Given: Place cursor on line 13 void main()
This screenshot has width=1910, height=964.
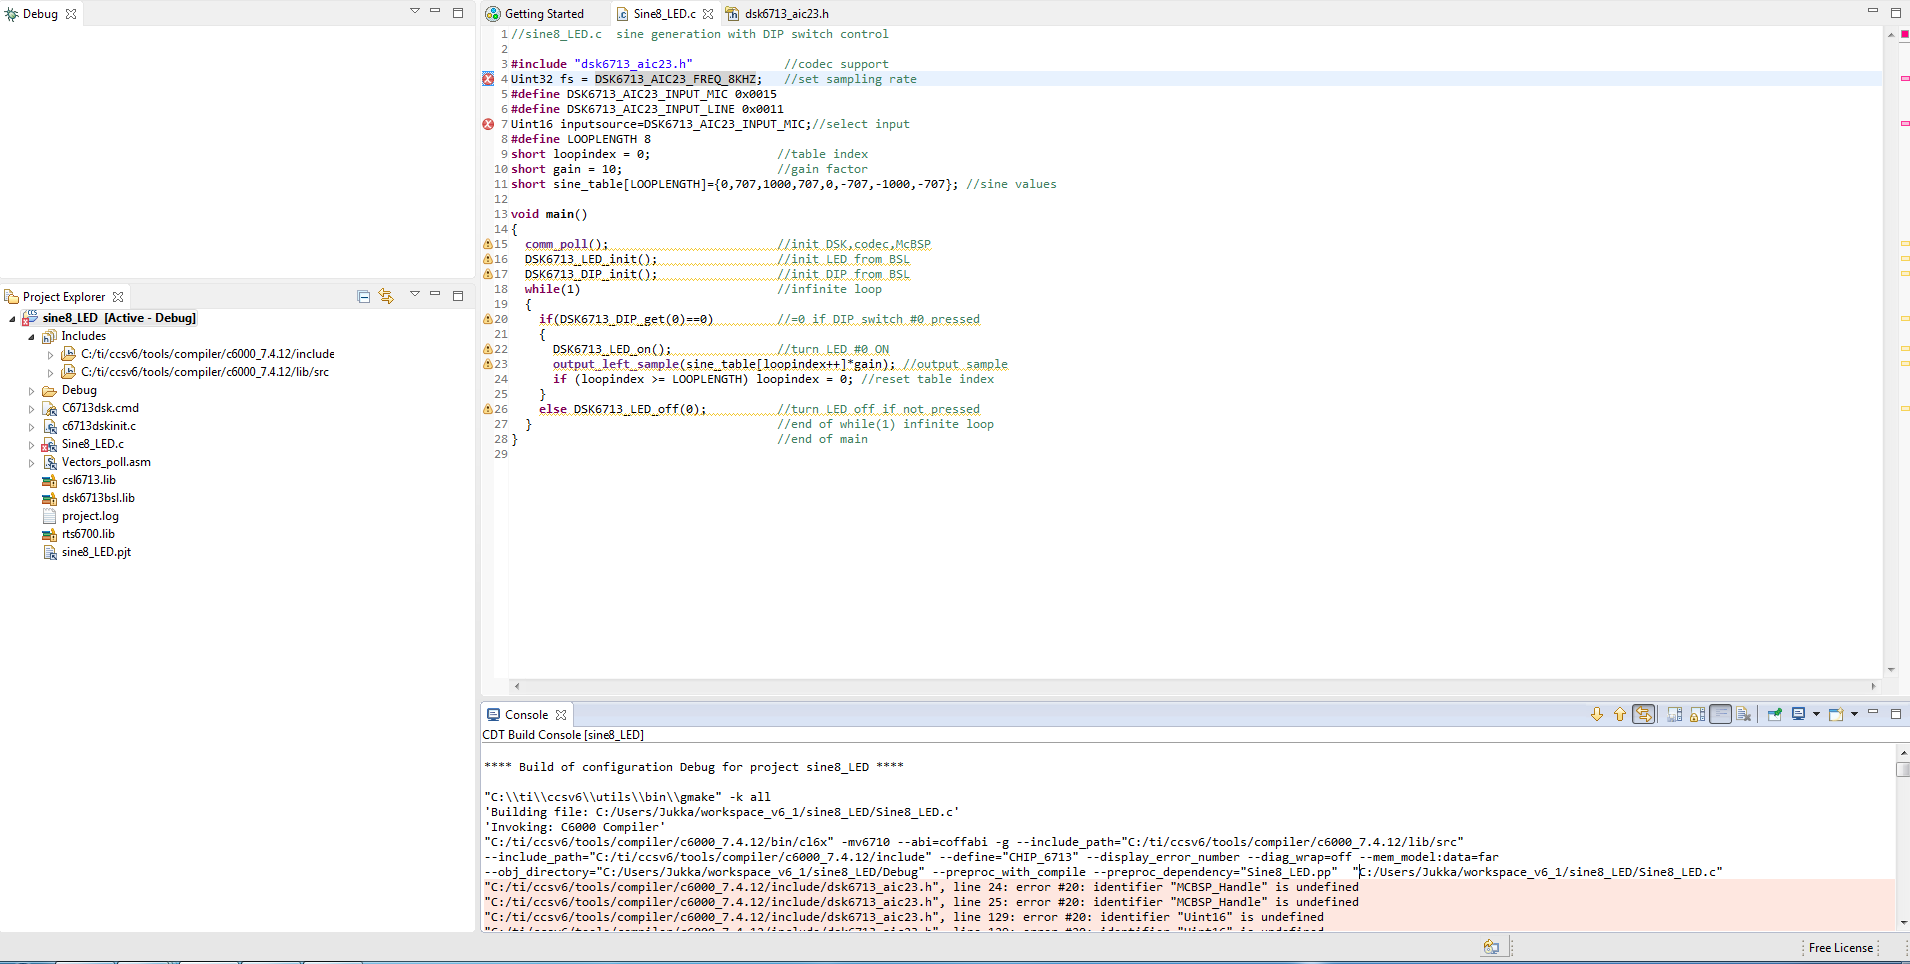Looking at the screenshot, I should pyautogui.click(x=549, y=214).
